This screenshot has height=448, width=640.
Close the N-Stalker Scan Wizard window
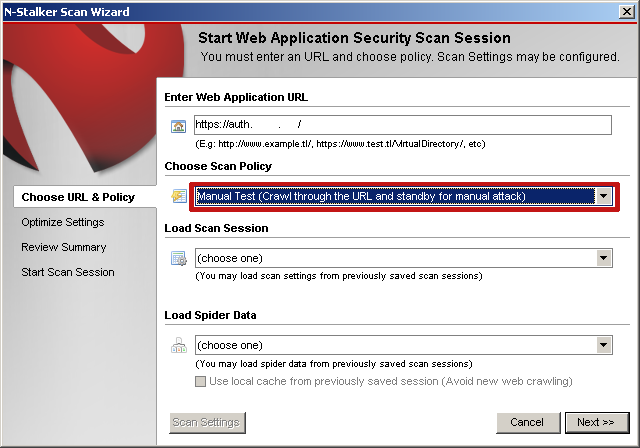pos(626,12)
